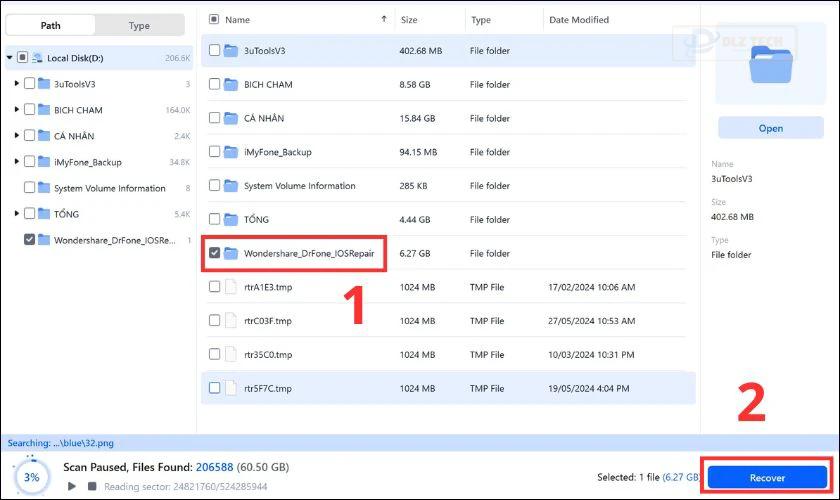Click CÁ NHÂN folder icon in file list
Viewport: 840px width, 500px height.
(x=231, y=118)
